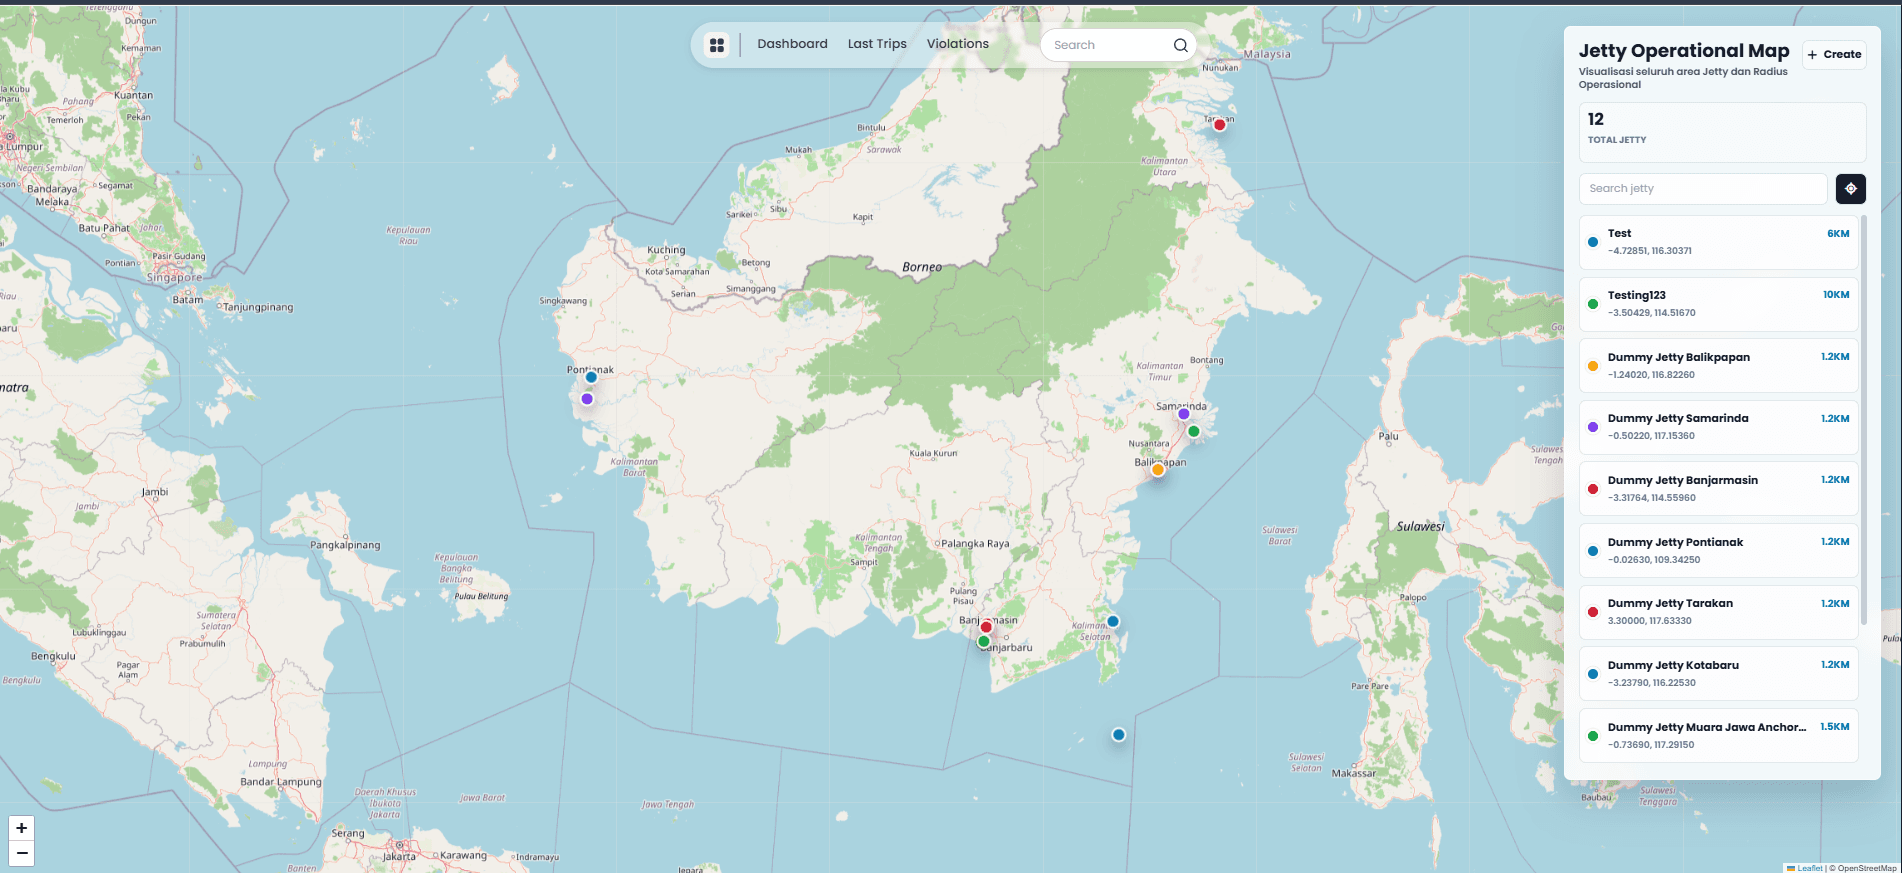Viewport: 1902px width, 873px height.
Task: Click the Pangkalpinang map label
Action: point(345,545)
